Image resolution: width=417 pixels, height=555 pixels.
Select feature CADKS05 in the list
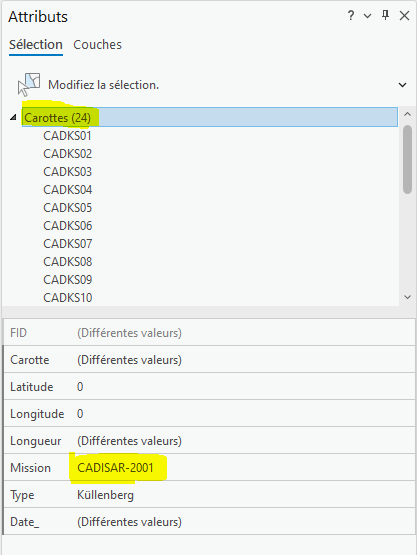tap(68, 208)
